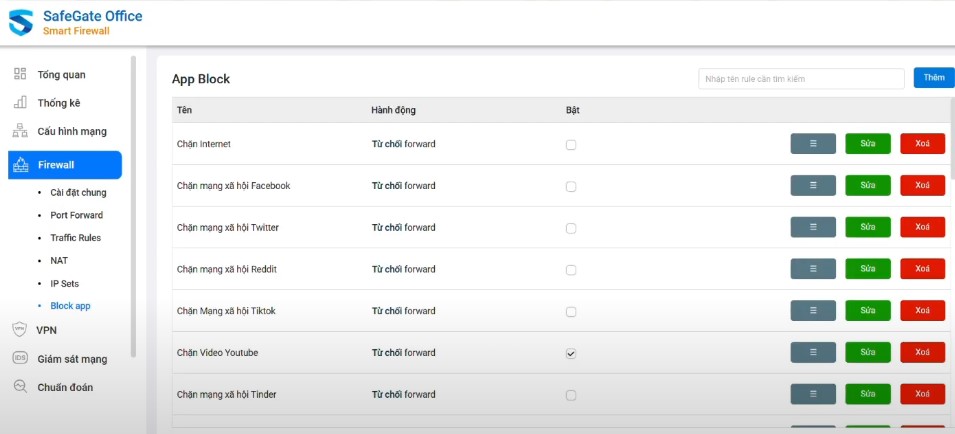Click Sửa for the Tiktok rule
The image size is (955, 434).
coord(868,310)
